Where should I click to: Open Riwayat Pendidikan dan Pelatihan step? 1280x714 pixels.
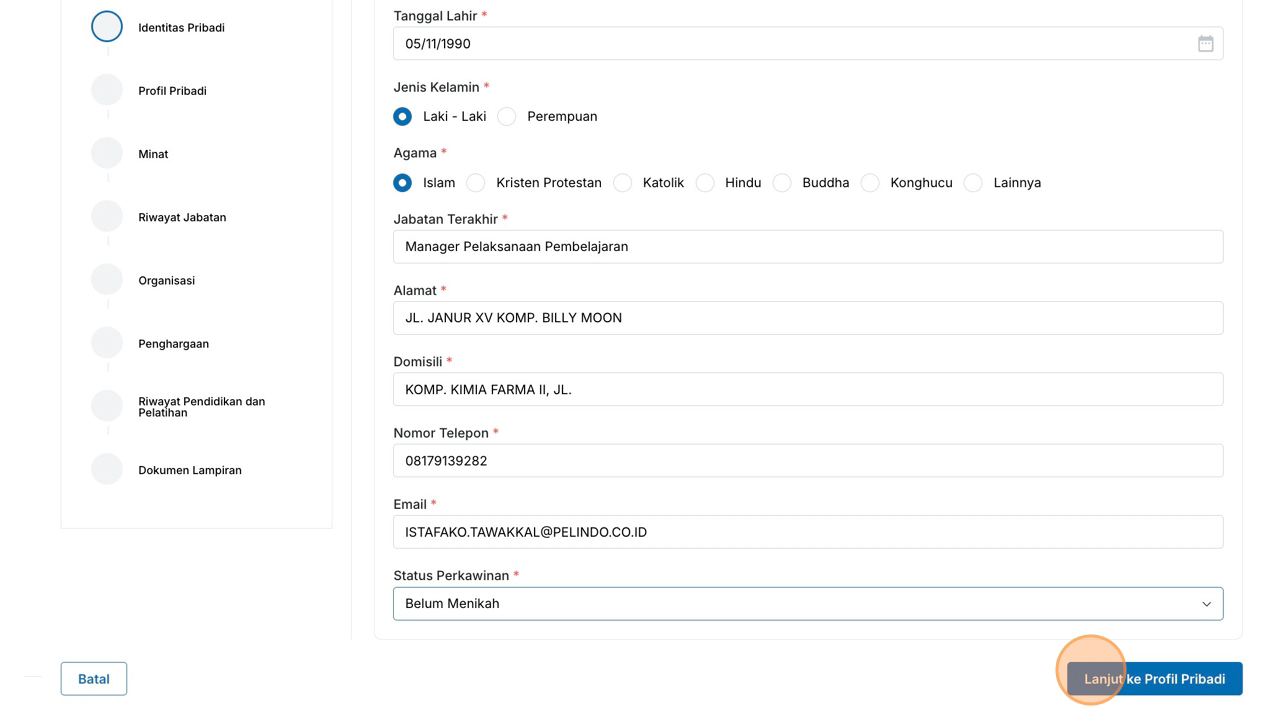click(x=107, y=406)
